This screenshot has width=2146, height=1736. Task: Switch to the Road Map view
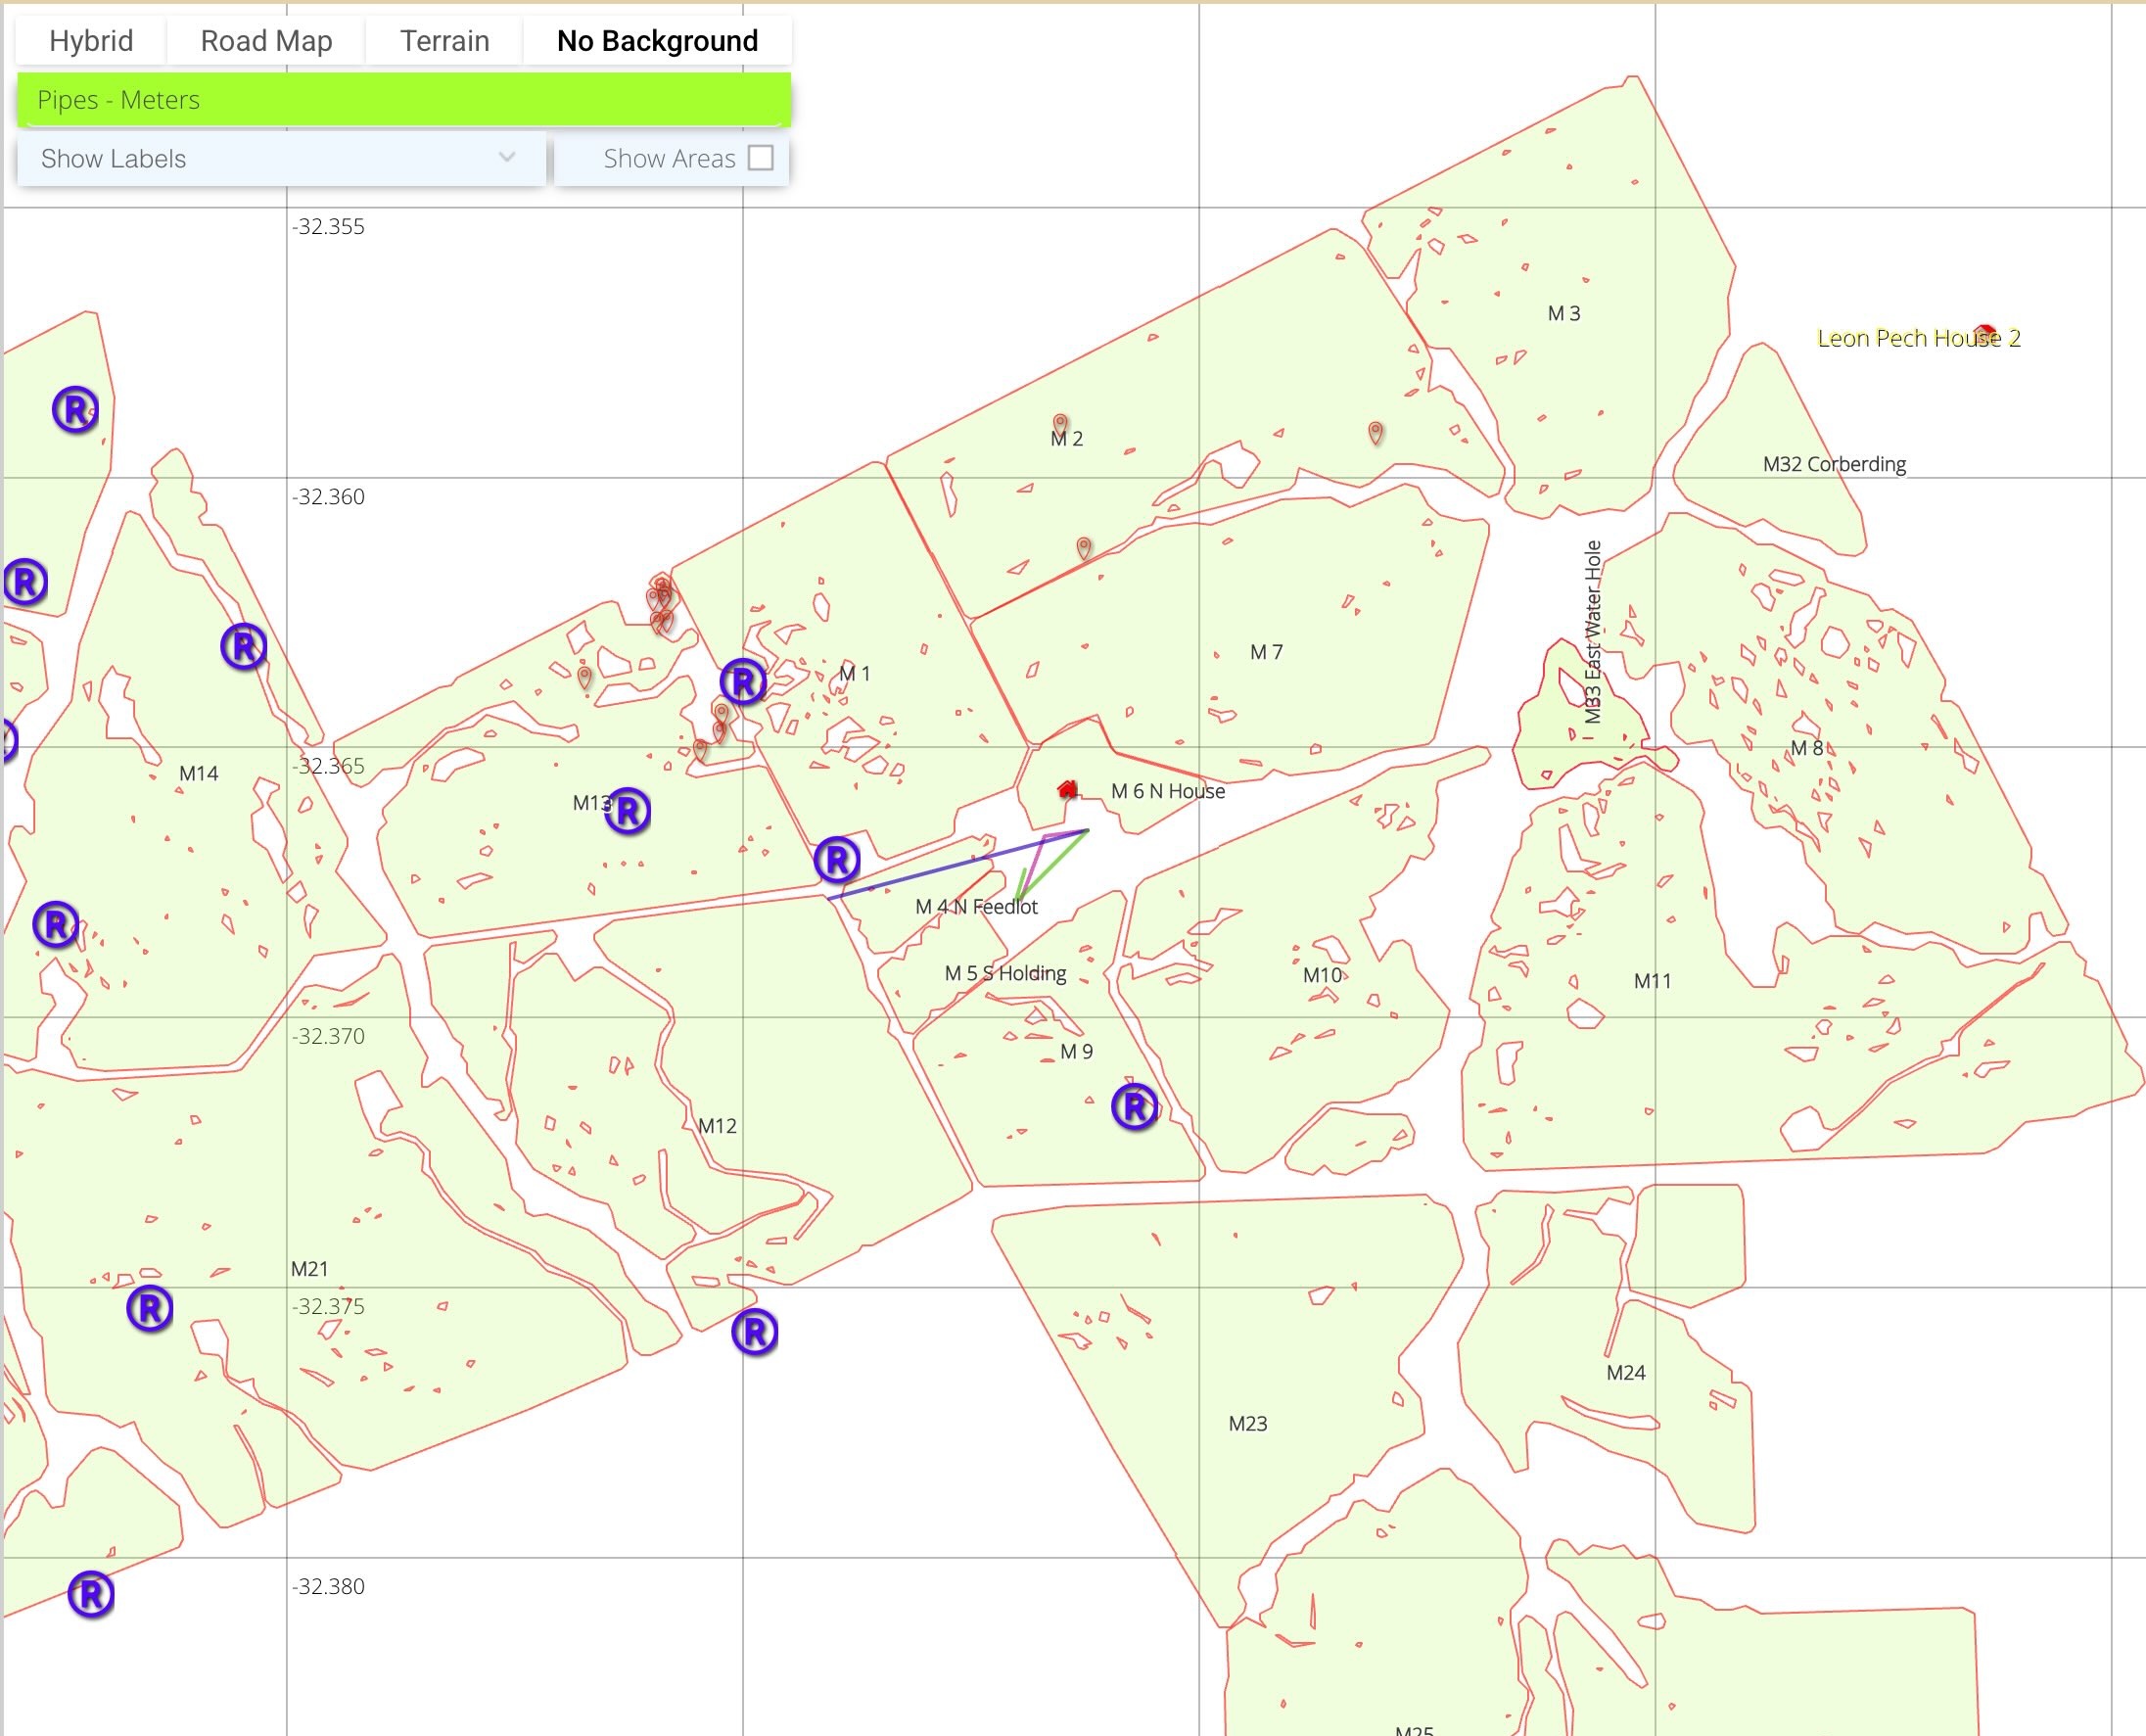click(266, 41)
